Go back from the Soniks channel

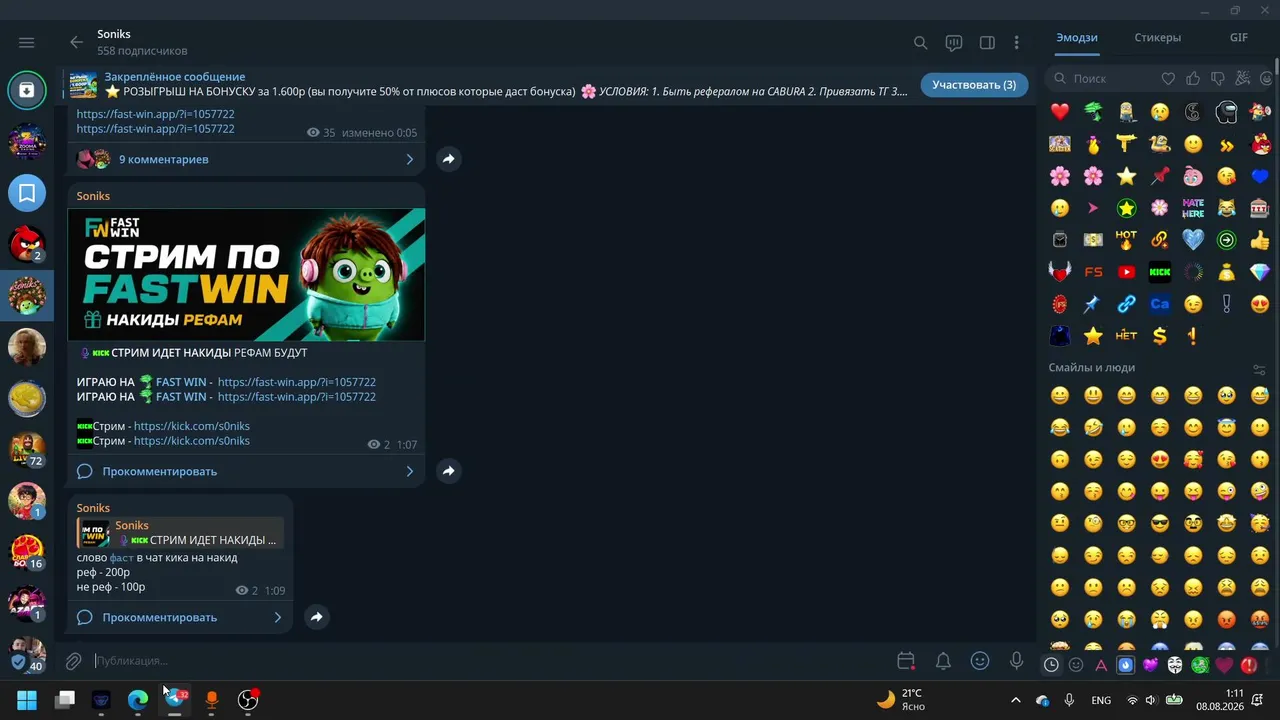(76, 42)
